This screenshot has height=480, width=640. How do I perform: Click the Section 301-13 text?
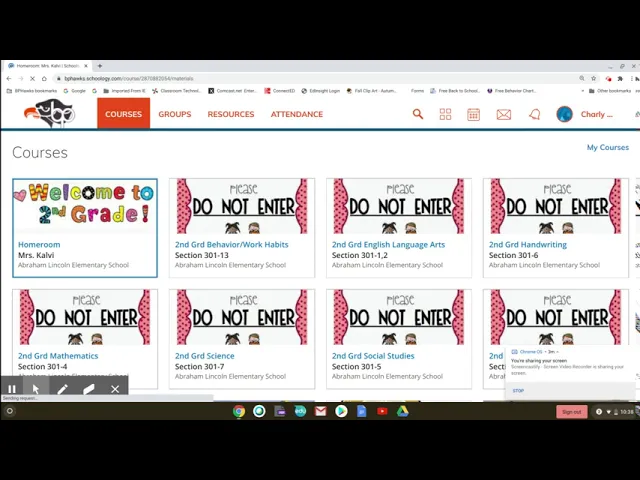pyautogui.click(x=202, y=255)
